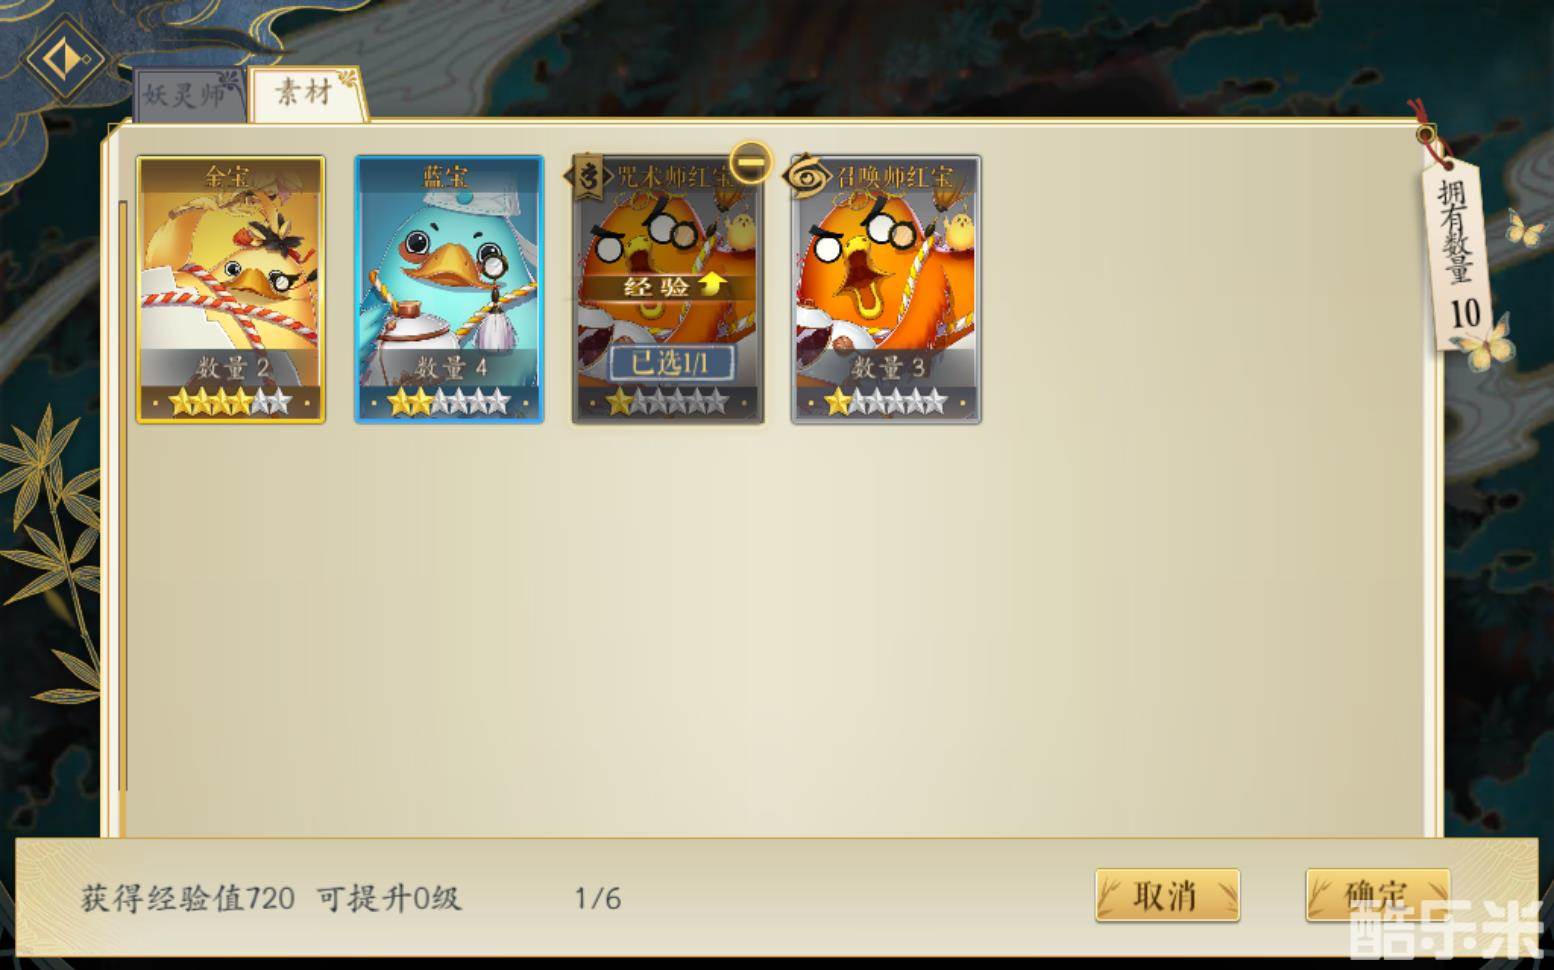Click the 已选1/1 selection label
This screenshot has width=1554, height=970.
pyautogui.click(x=671, y=362)
